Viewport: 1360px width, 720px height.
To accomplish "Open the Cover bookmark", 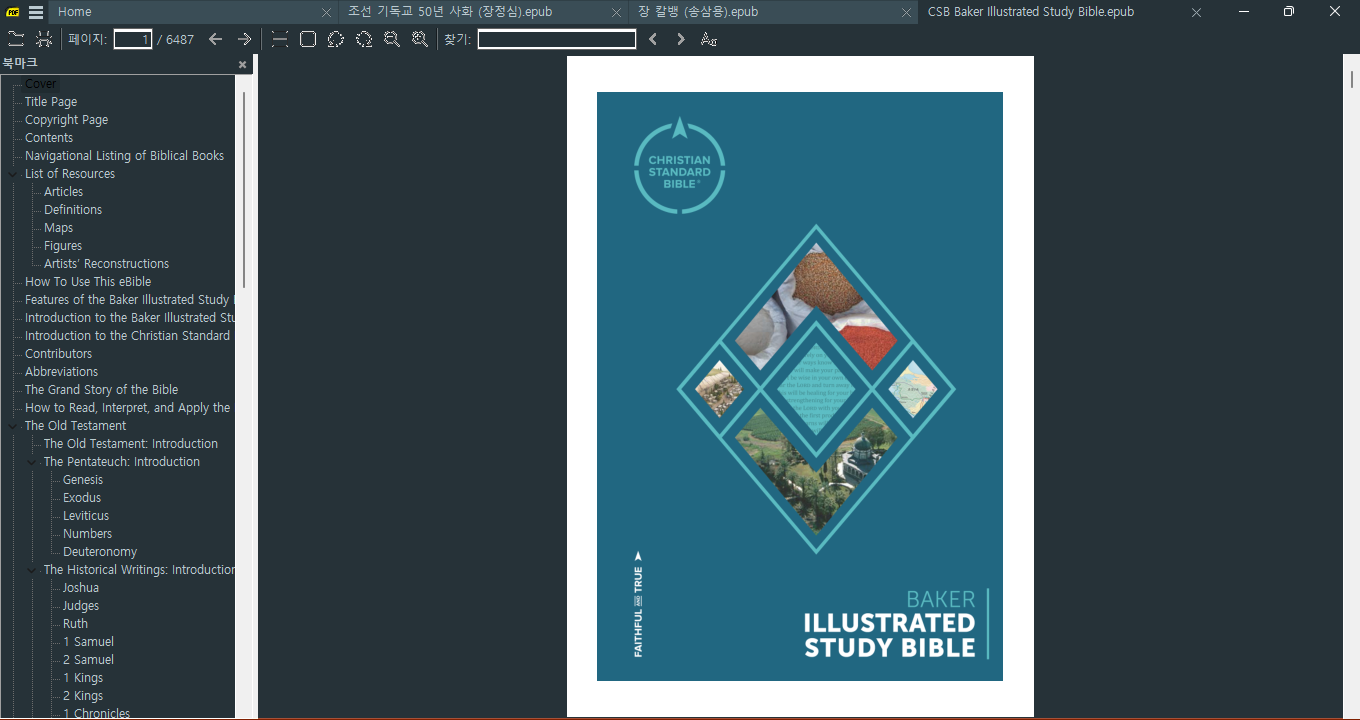I will point(41,84).
